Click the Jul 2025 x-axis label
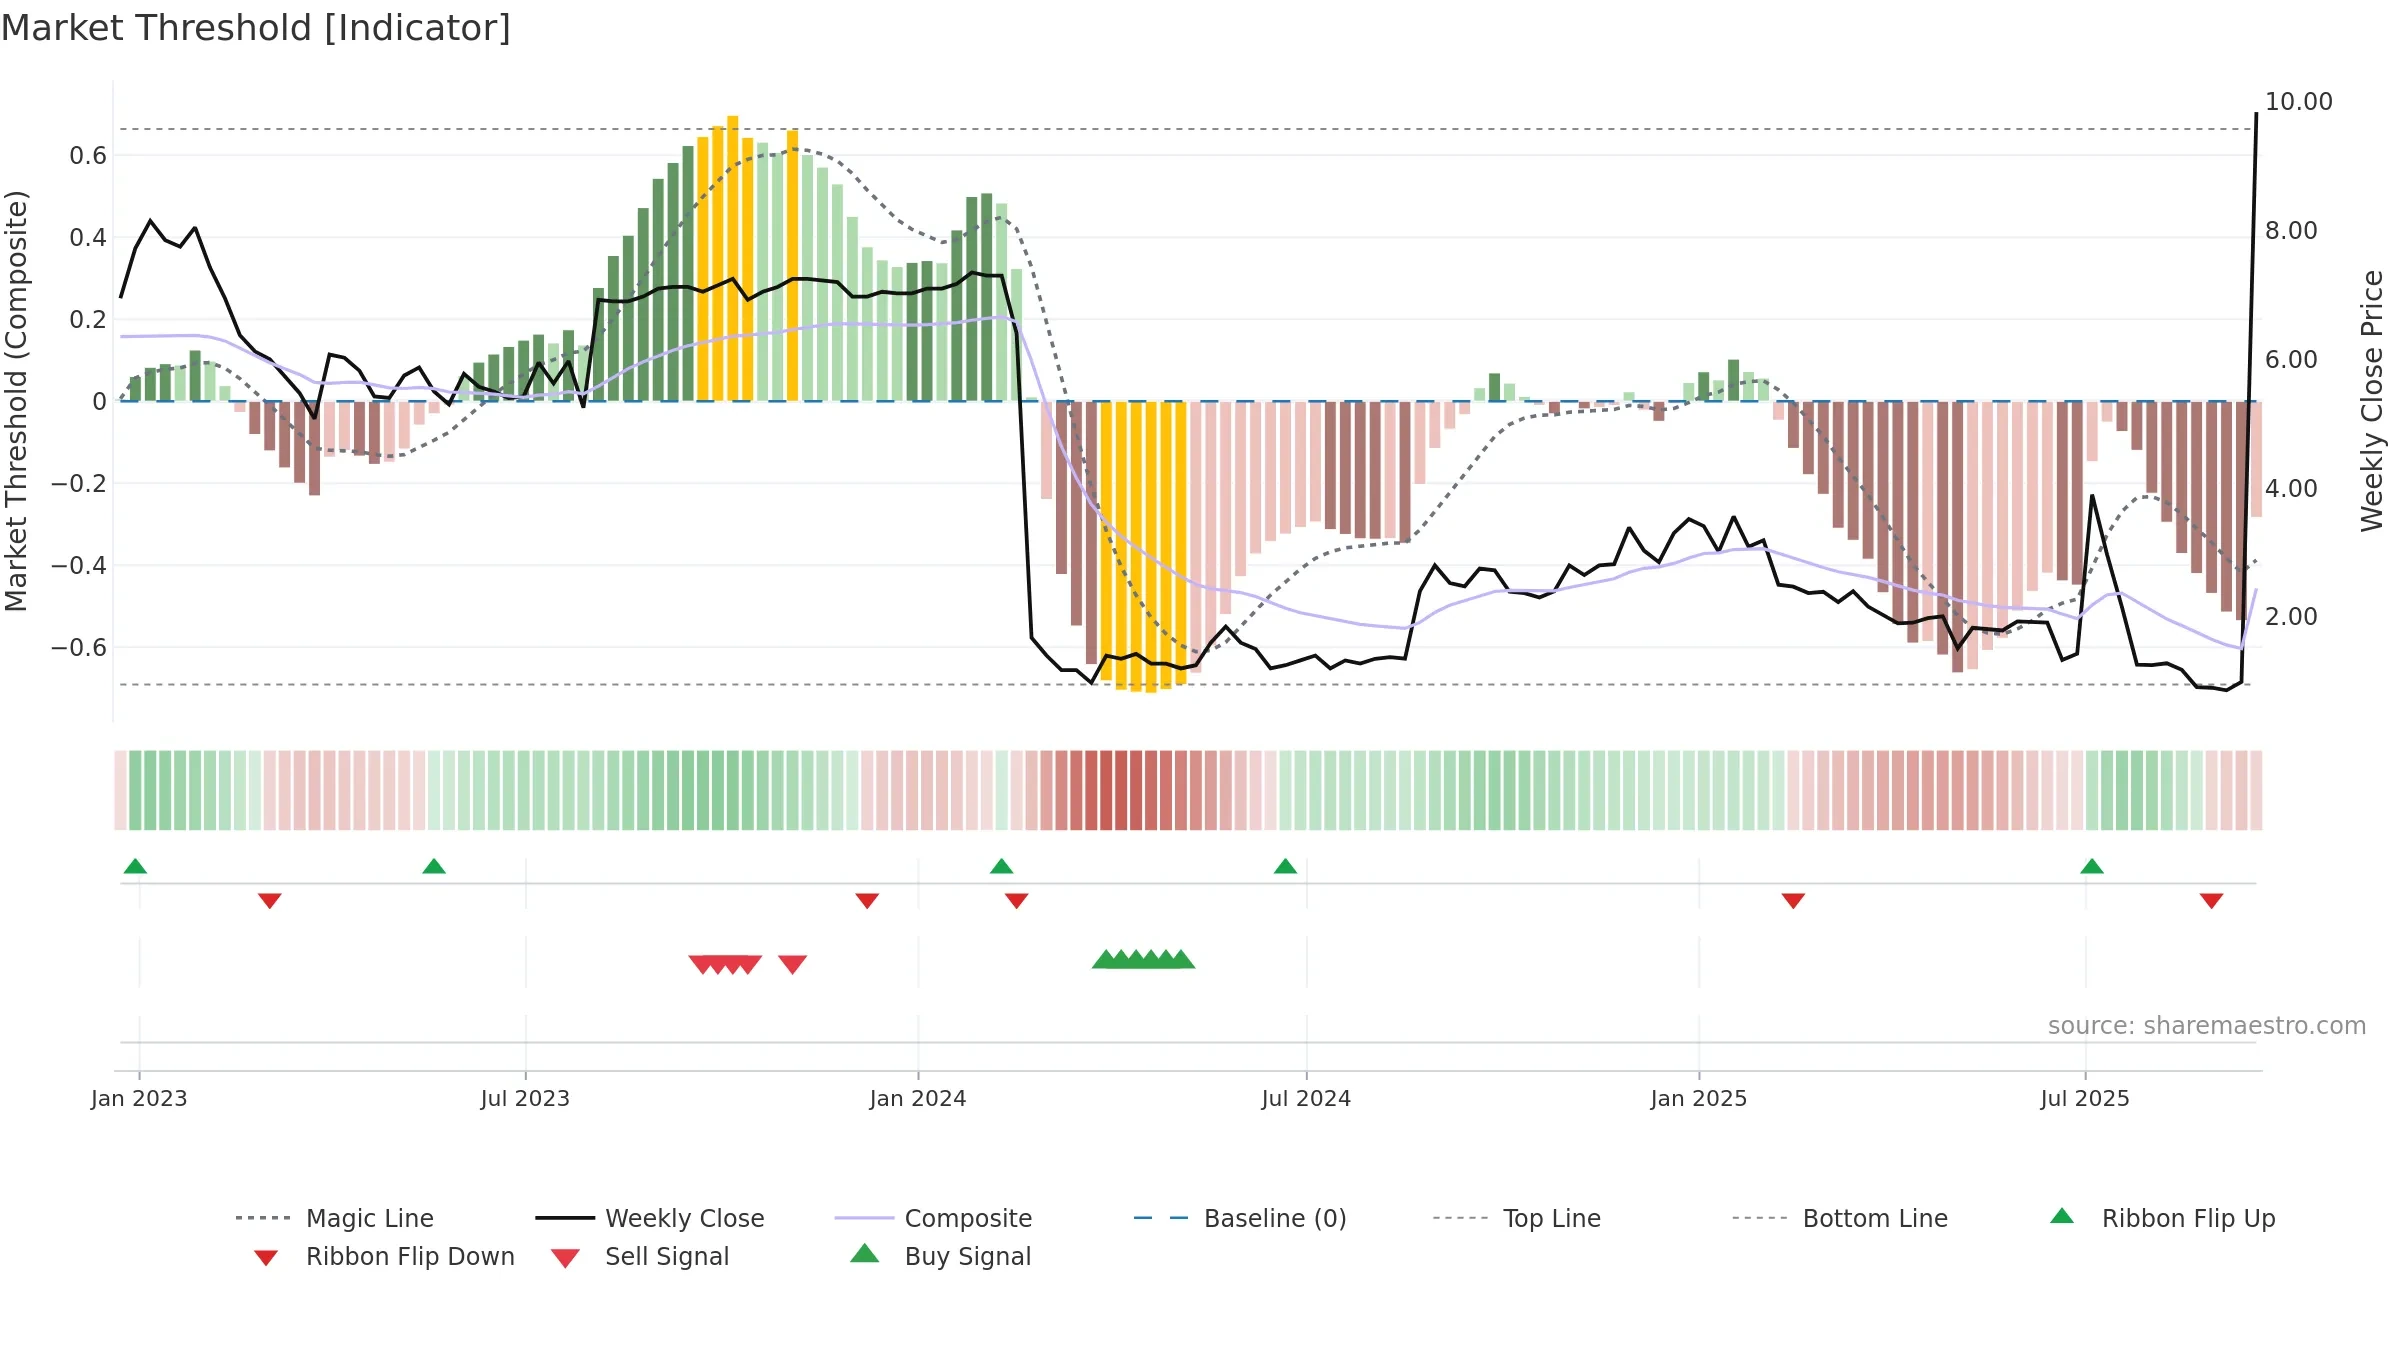 [x=2085, y=1098]
